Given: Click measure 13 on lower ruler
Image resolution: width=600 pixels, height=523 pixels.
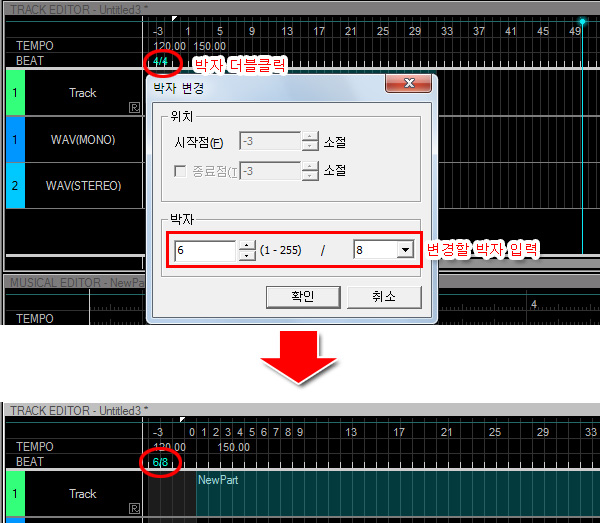Looking at the screenshot, I should 351,432.
